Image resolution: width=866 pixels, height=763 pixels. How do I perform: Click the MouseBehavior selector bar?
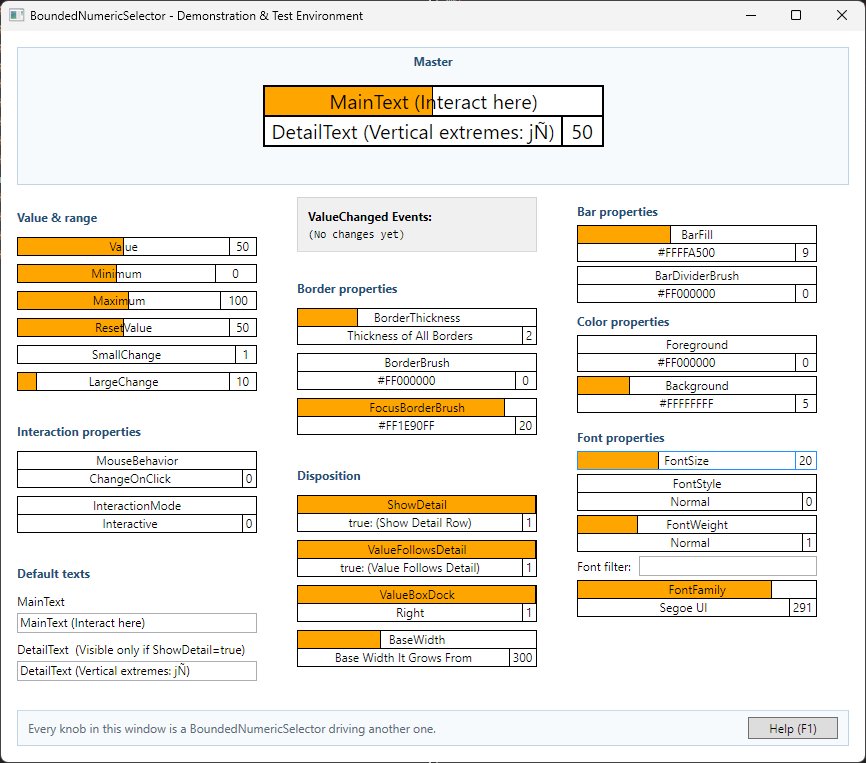[137, 461]
